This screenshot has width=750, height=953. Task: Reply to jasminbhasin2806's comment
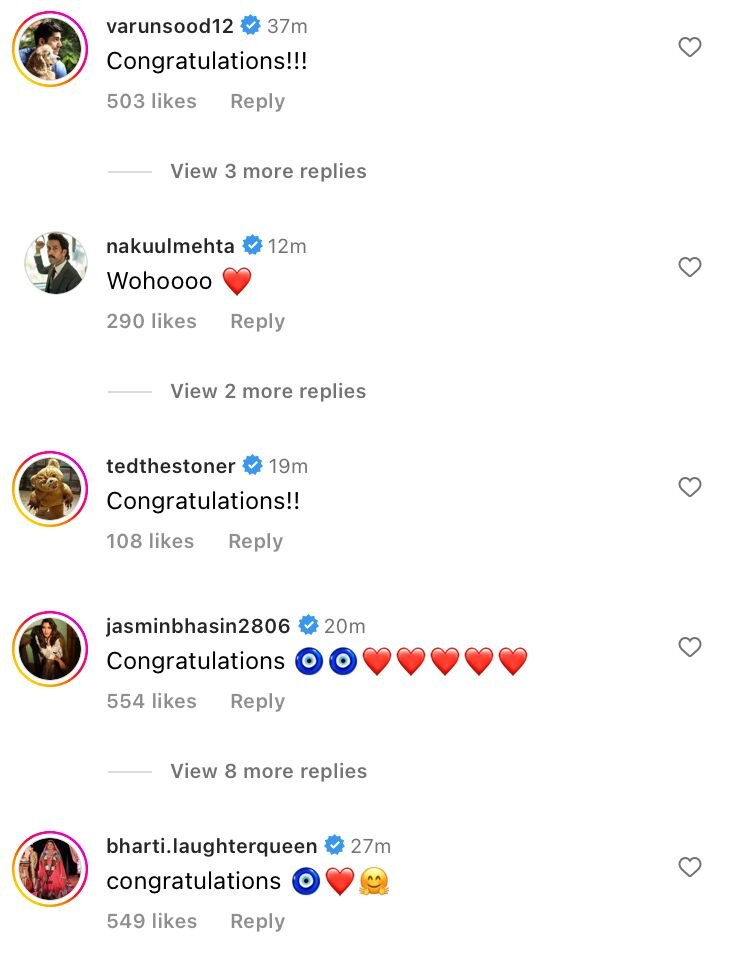point(257,701)
